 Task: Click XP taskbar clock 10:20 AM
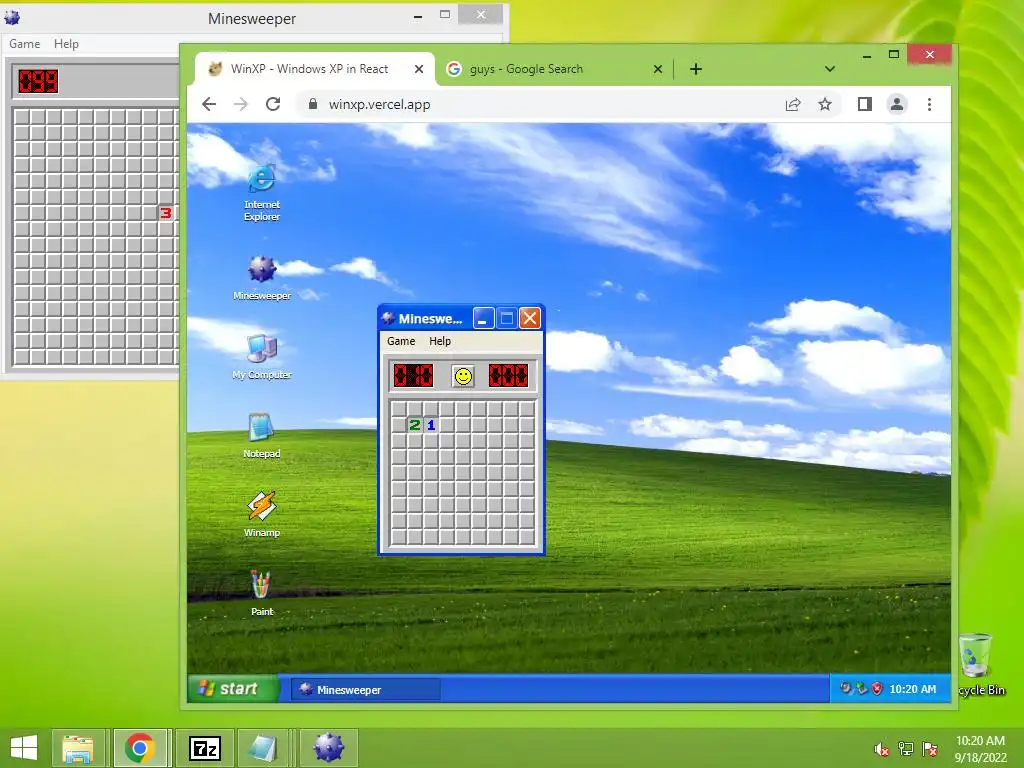pos(912,689)
